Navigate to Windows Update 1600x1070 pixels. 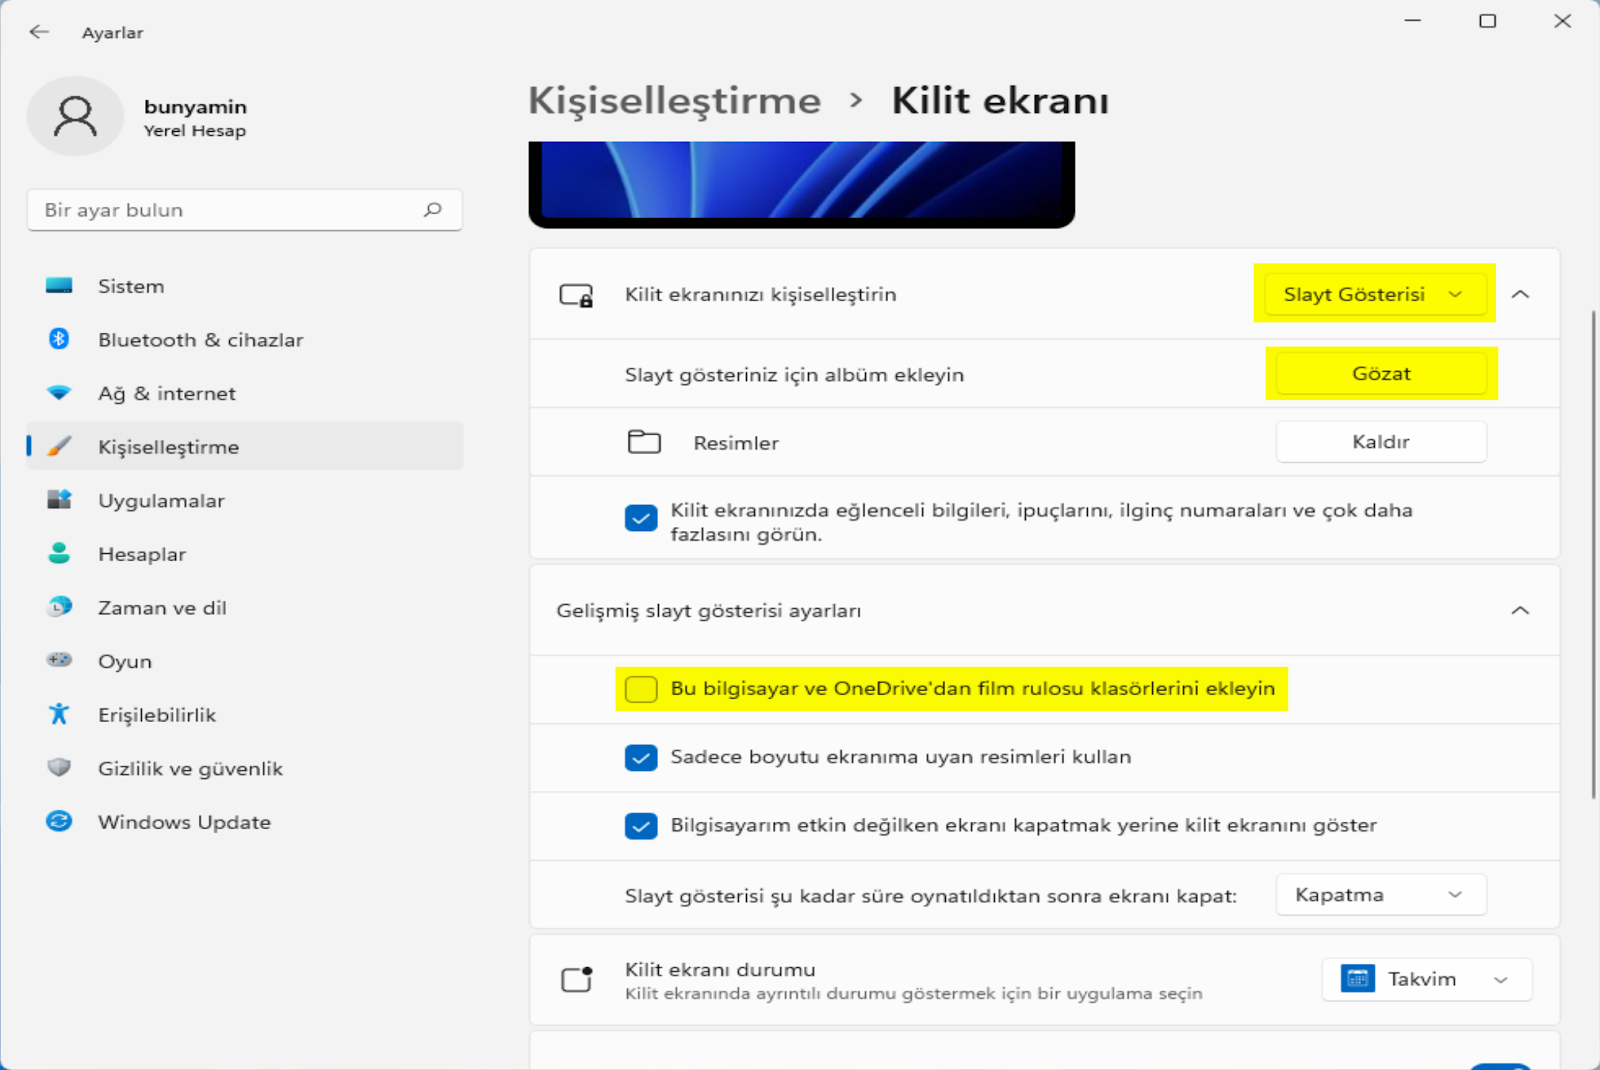coord(244,821)
